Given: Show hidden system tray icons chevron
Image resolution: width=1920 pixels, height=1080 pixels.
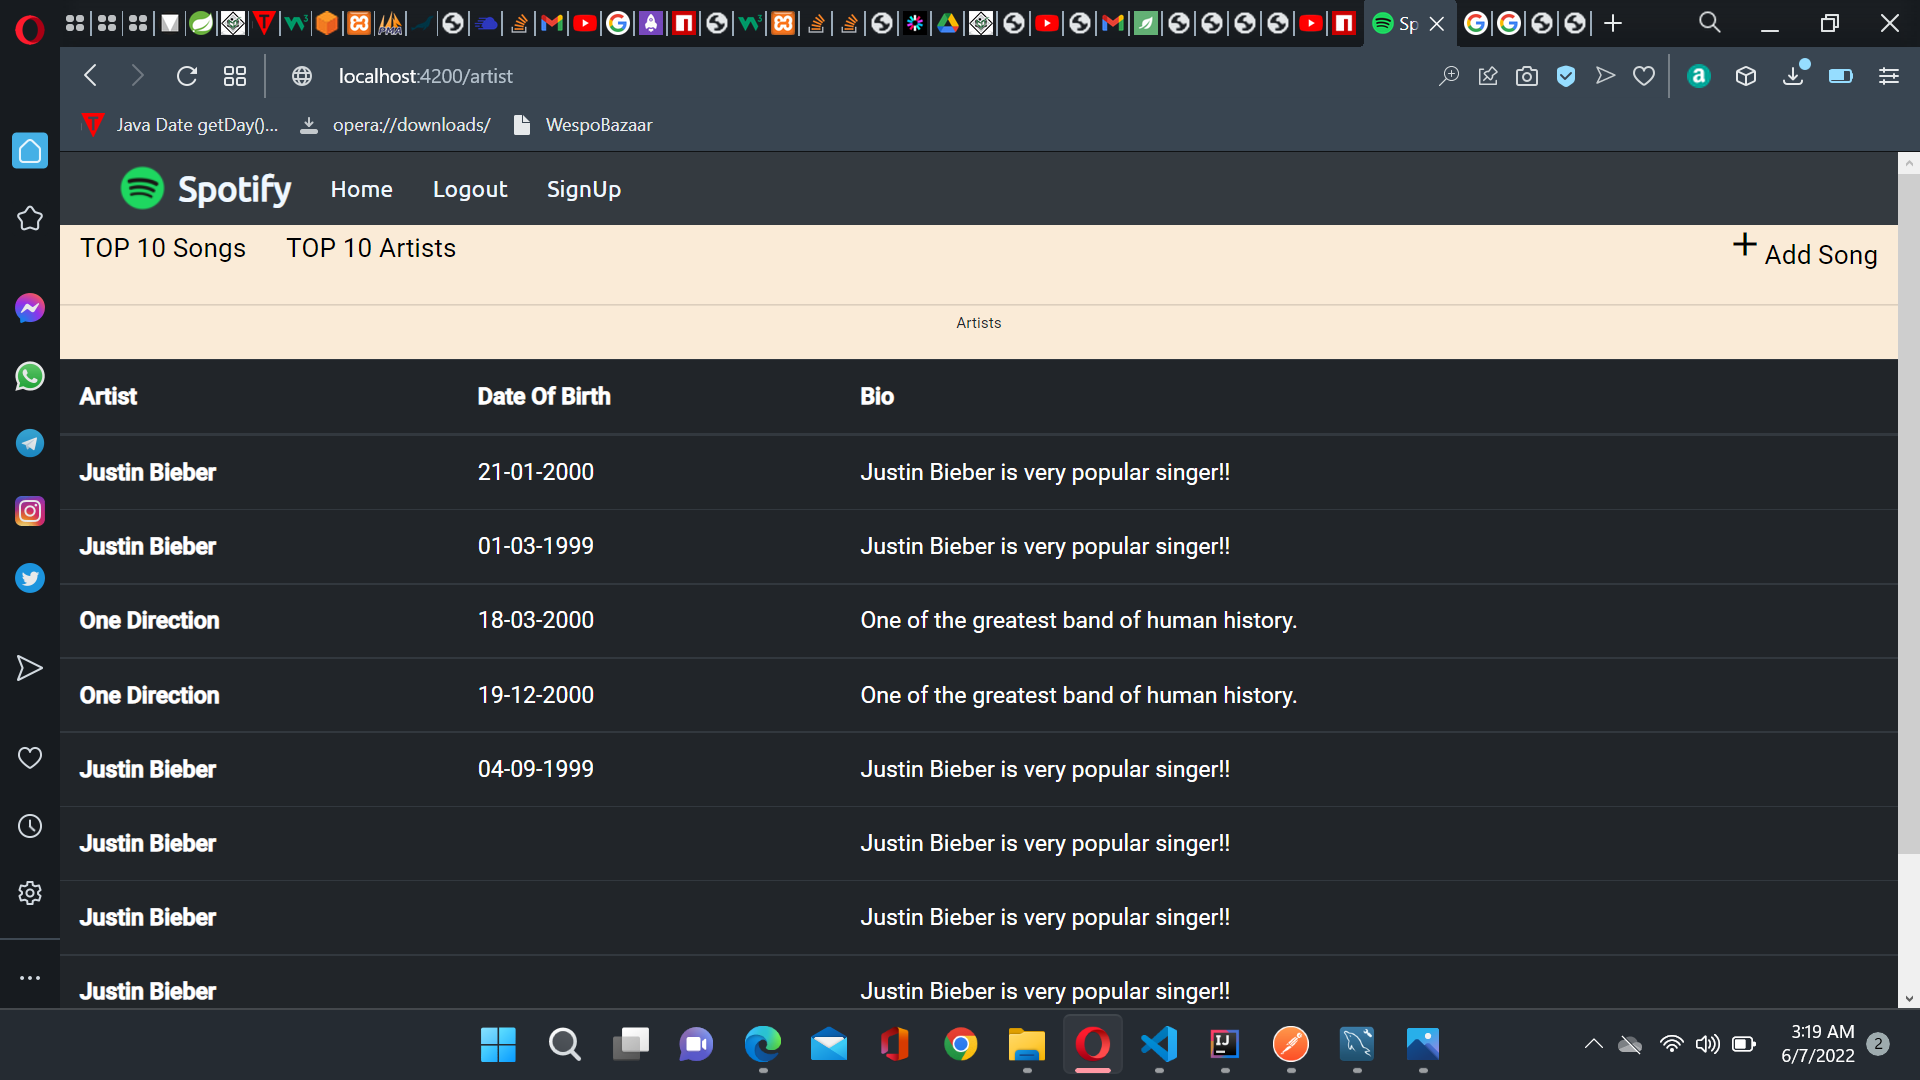Looking at the screenshot, I should 1594,1044.
